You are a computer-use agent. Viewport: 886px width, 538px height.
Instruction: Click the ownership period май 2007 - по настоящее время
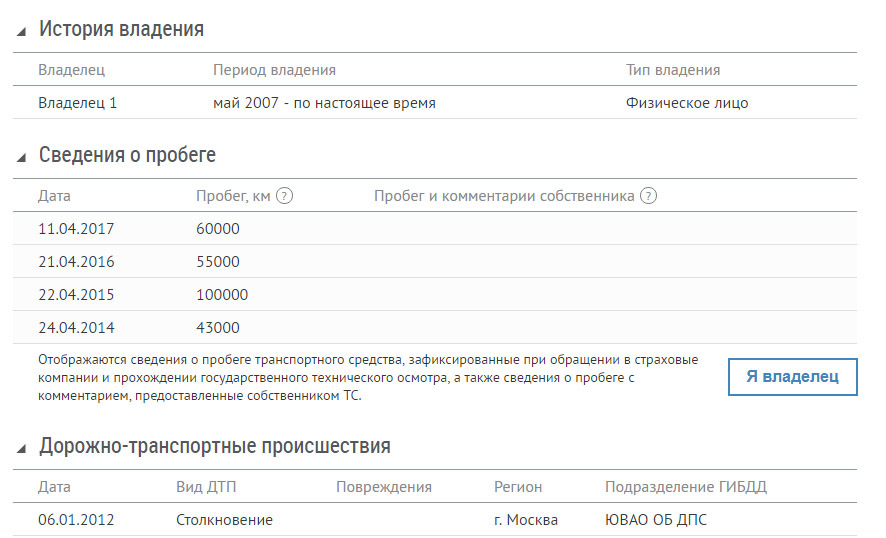[324, 103]
